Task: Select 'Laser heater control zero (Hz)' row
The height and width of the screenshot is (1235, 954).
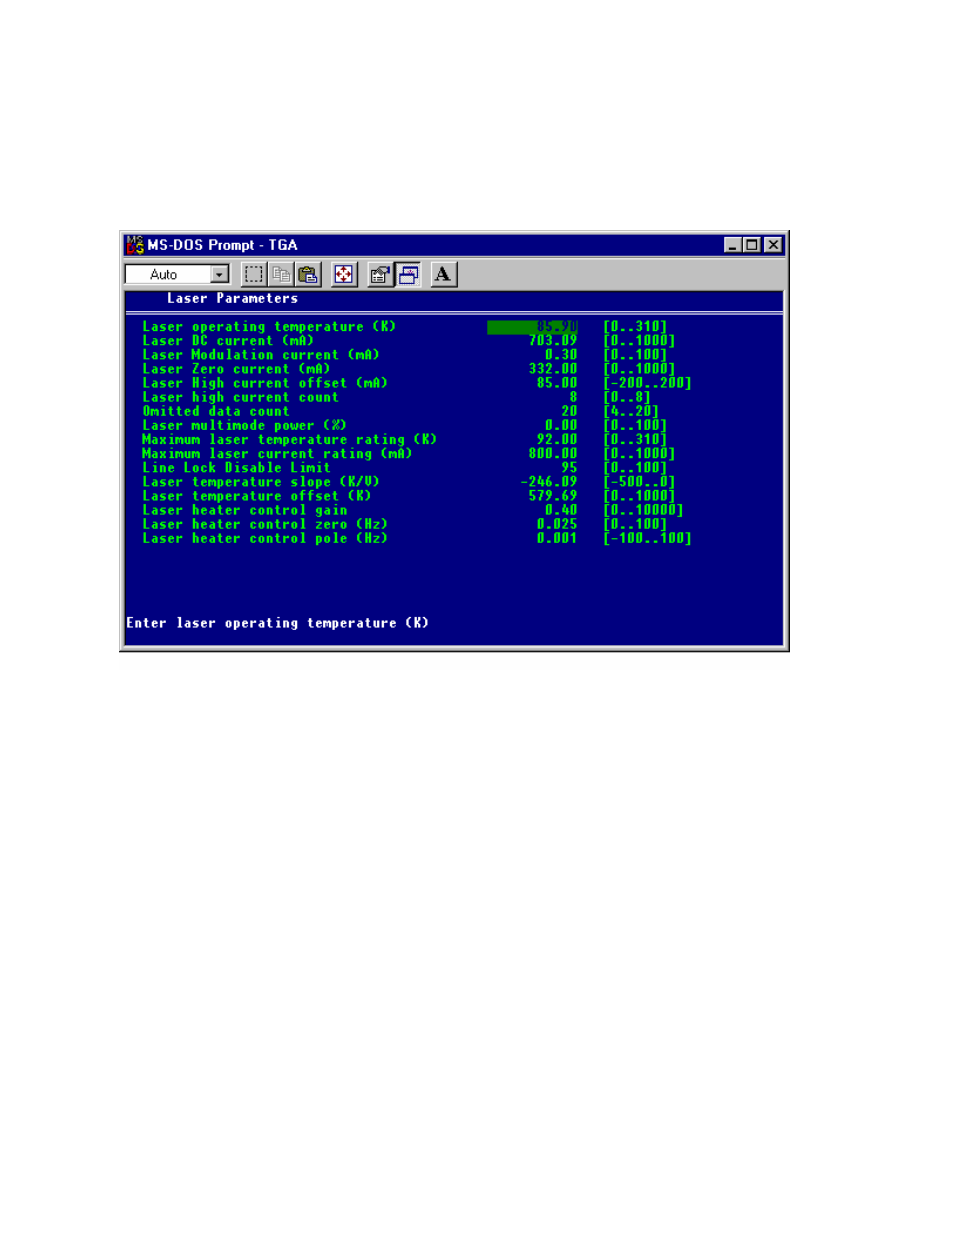Action: pos(404,524)
